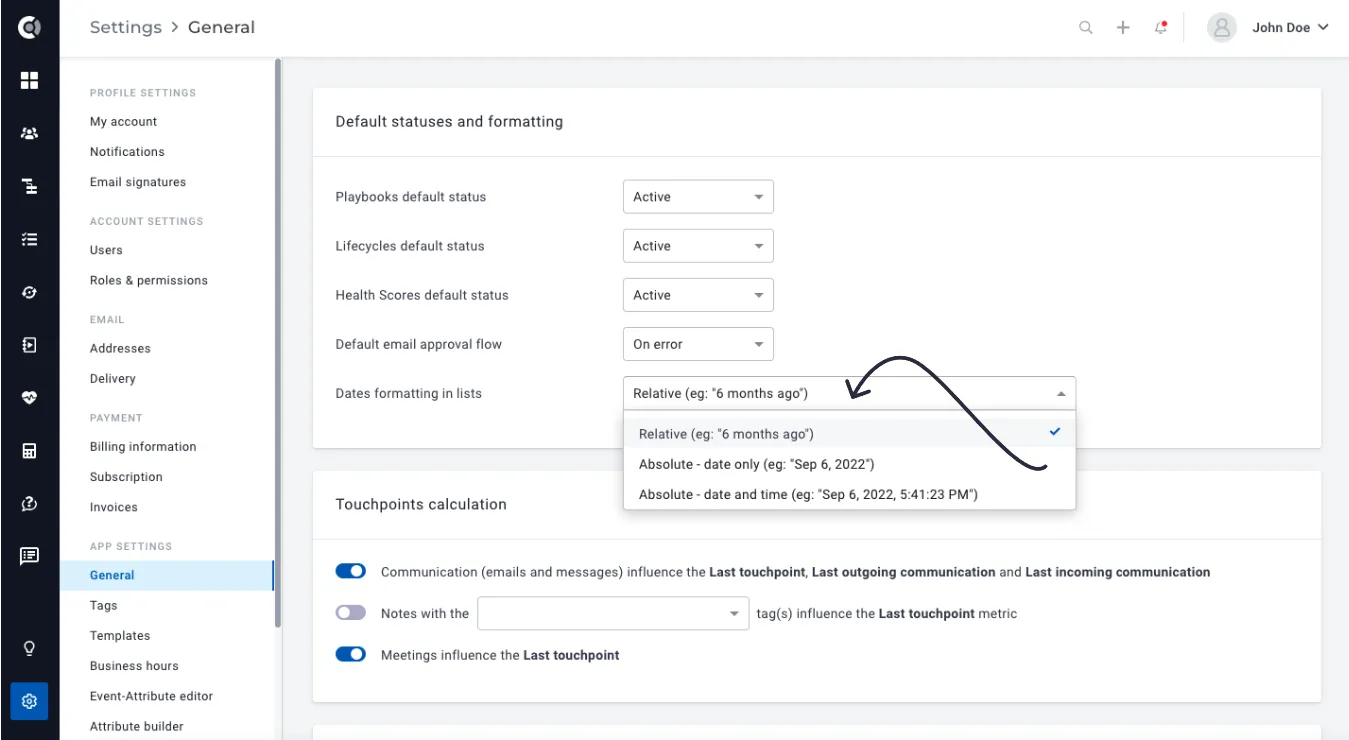
Task: Open the play-document icon in the left rail
Action: point(29,345)
